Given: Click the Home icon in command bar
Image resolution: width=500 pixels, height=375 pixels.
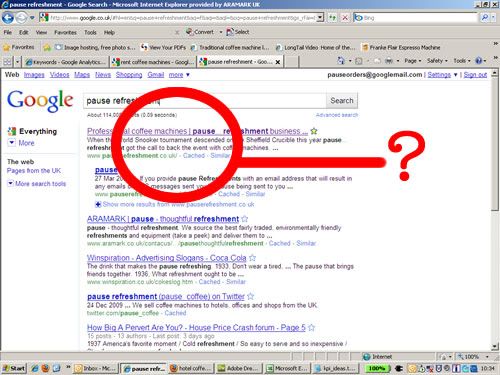Looking at the screenshot, I should (x=341, y=61).
